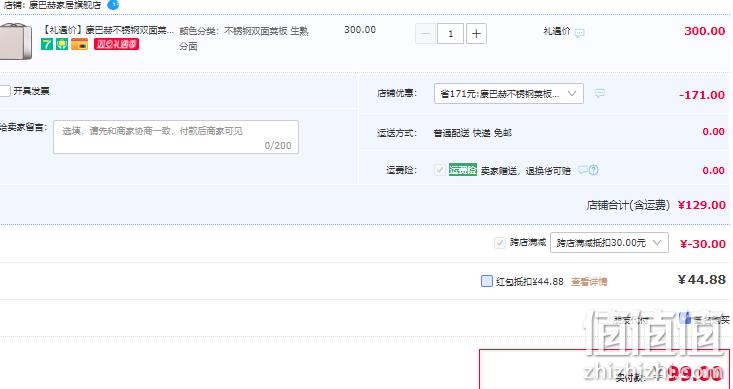
Task: Click the green 运费险 badge
Action: [463, 170]
